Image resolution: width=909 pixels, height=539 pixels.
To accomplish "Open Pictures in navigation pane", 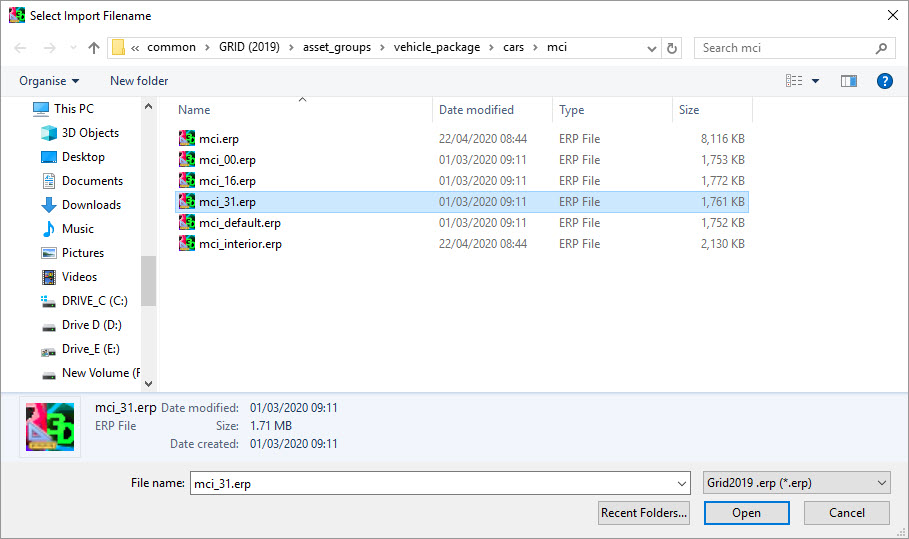I will click(x=83, y=253).
